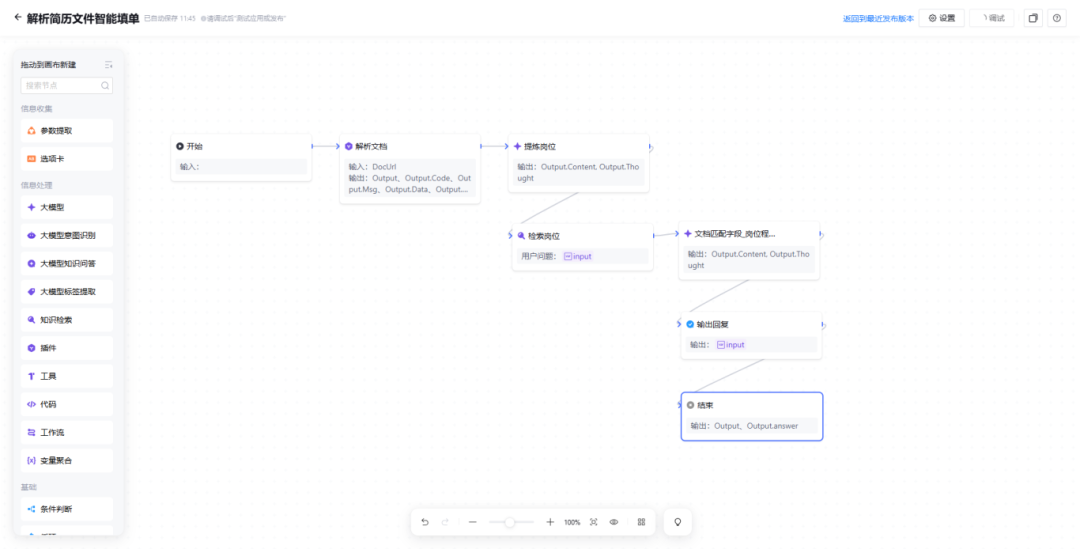Click the grid auto-layout icon
Viewport: 1080px width, 549px height.
point(641,522)
